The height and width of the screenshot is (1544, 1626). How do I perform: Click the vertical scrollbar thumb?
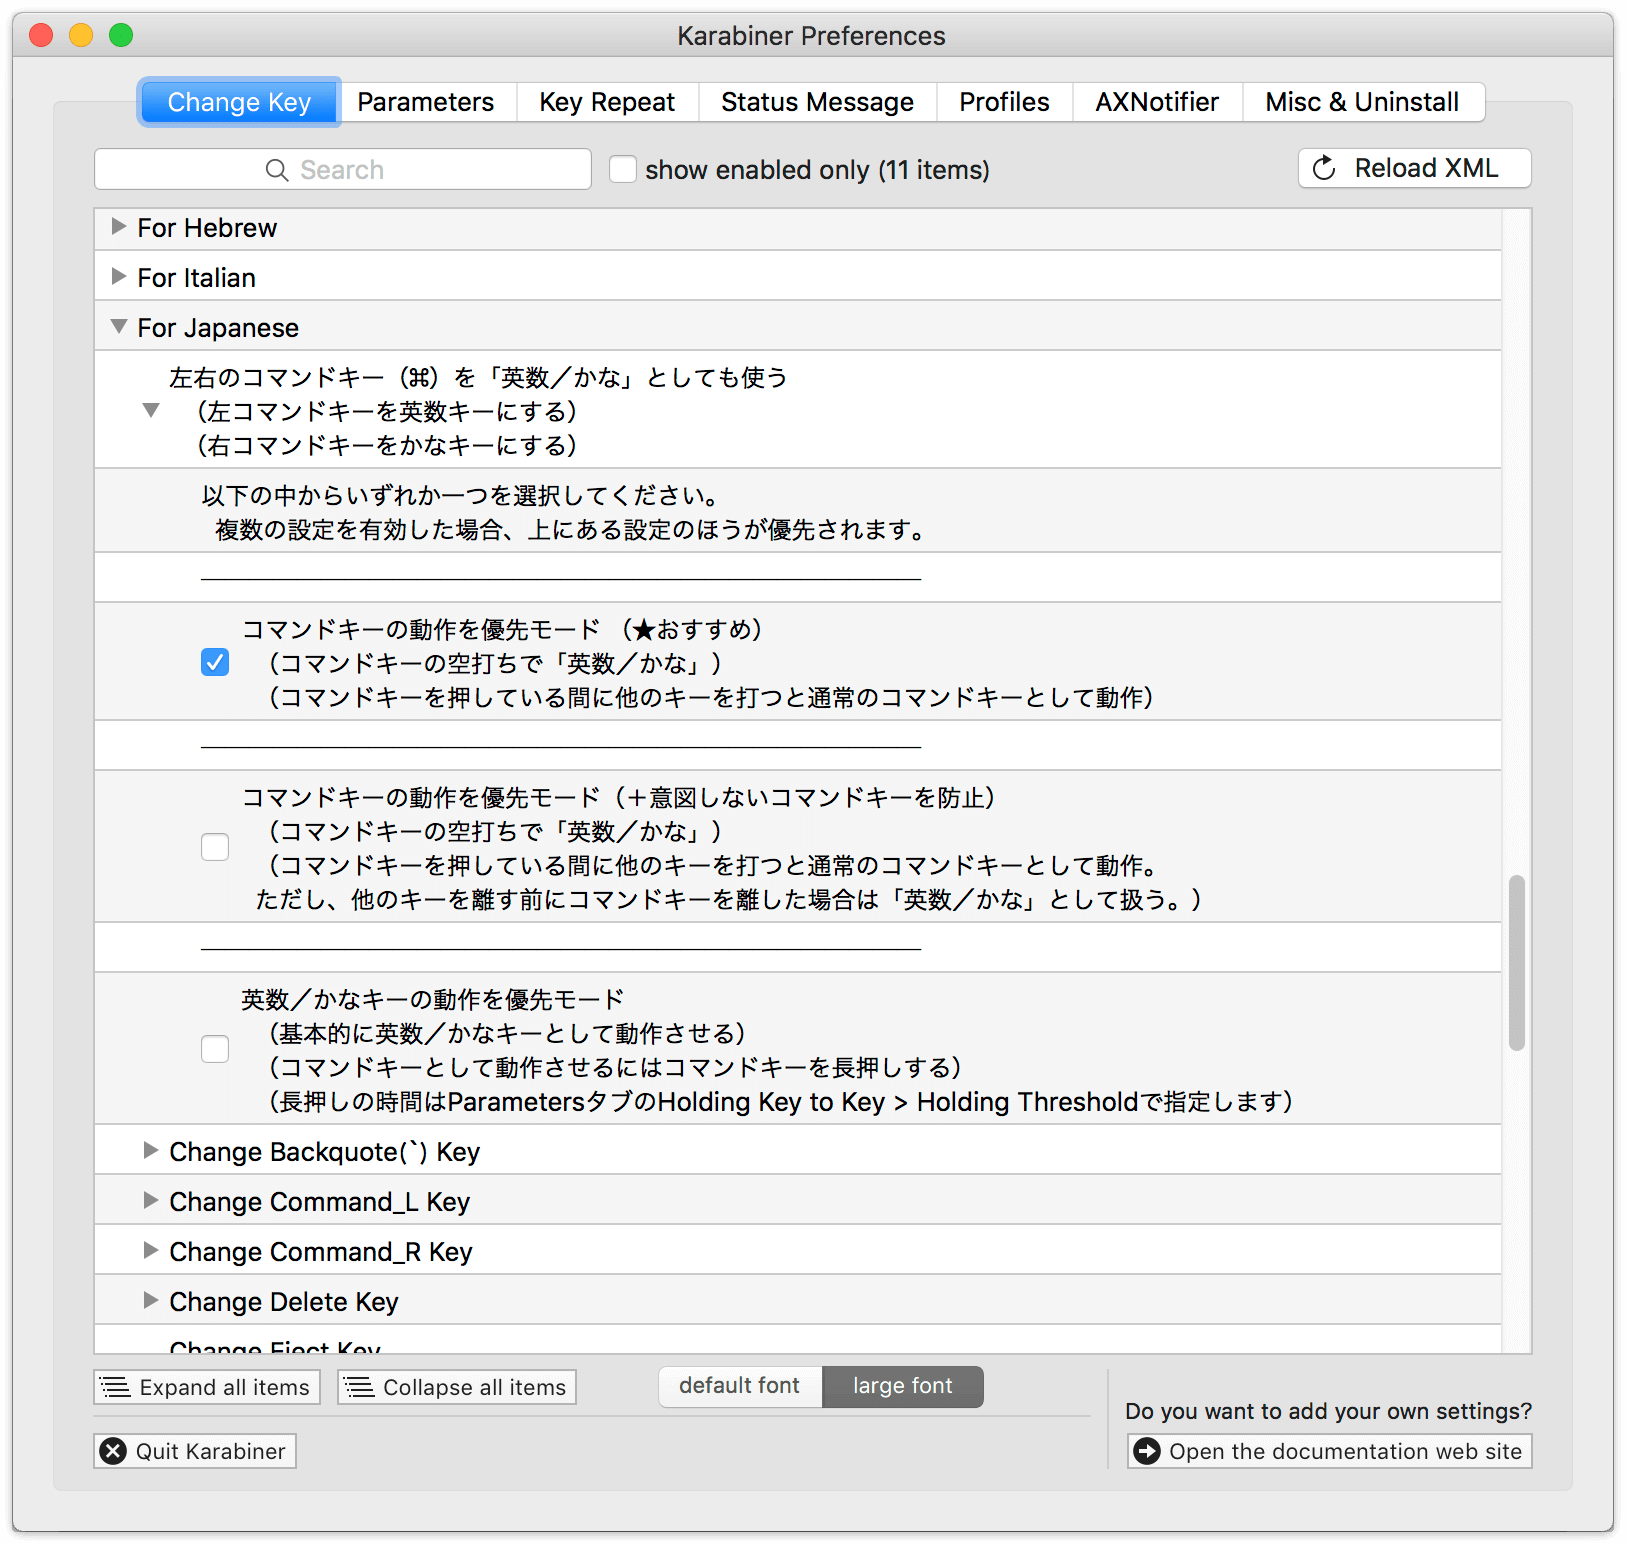click(1517, 963)
